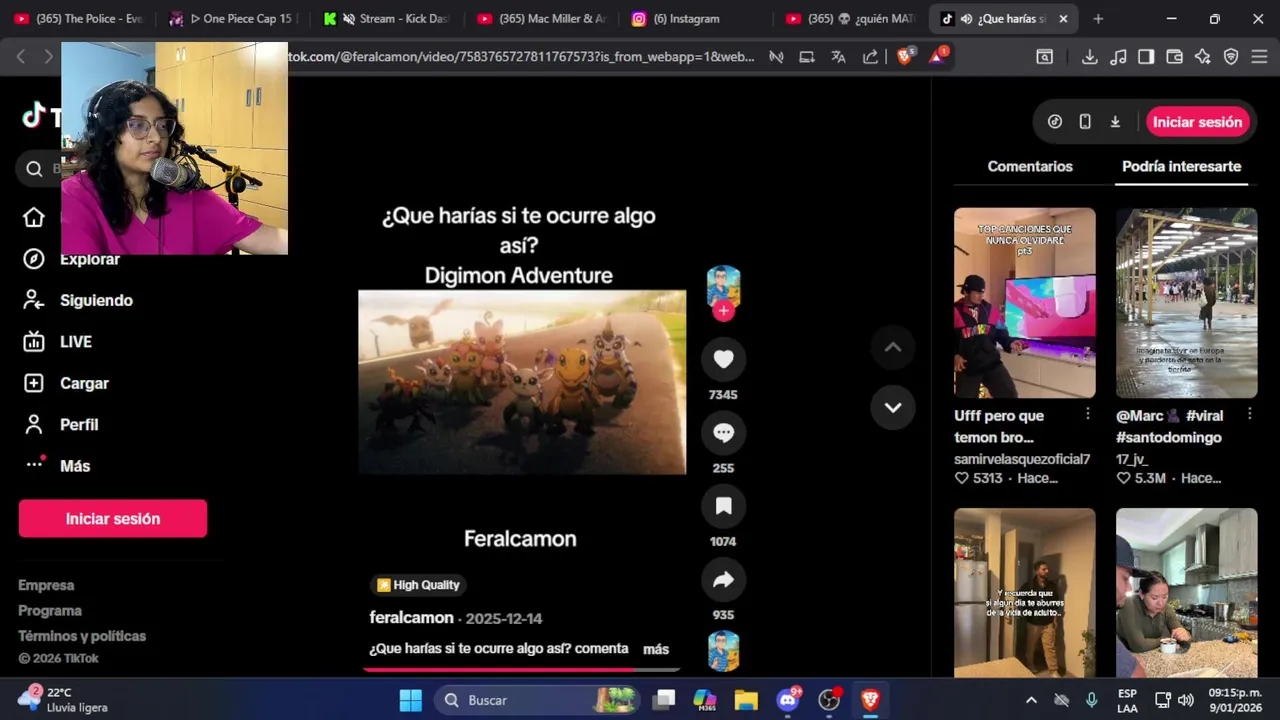
Task: Switch to the Comentarios tab
Action: click(x=1030, y=166)
